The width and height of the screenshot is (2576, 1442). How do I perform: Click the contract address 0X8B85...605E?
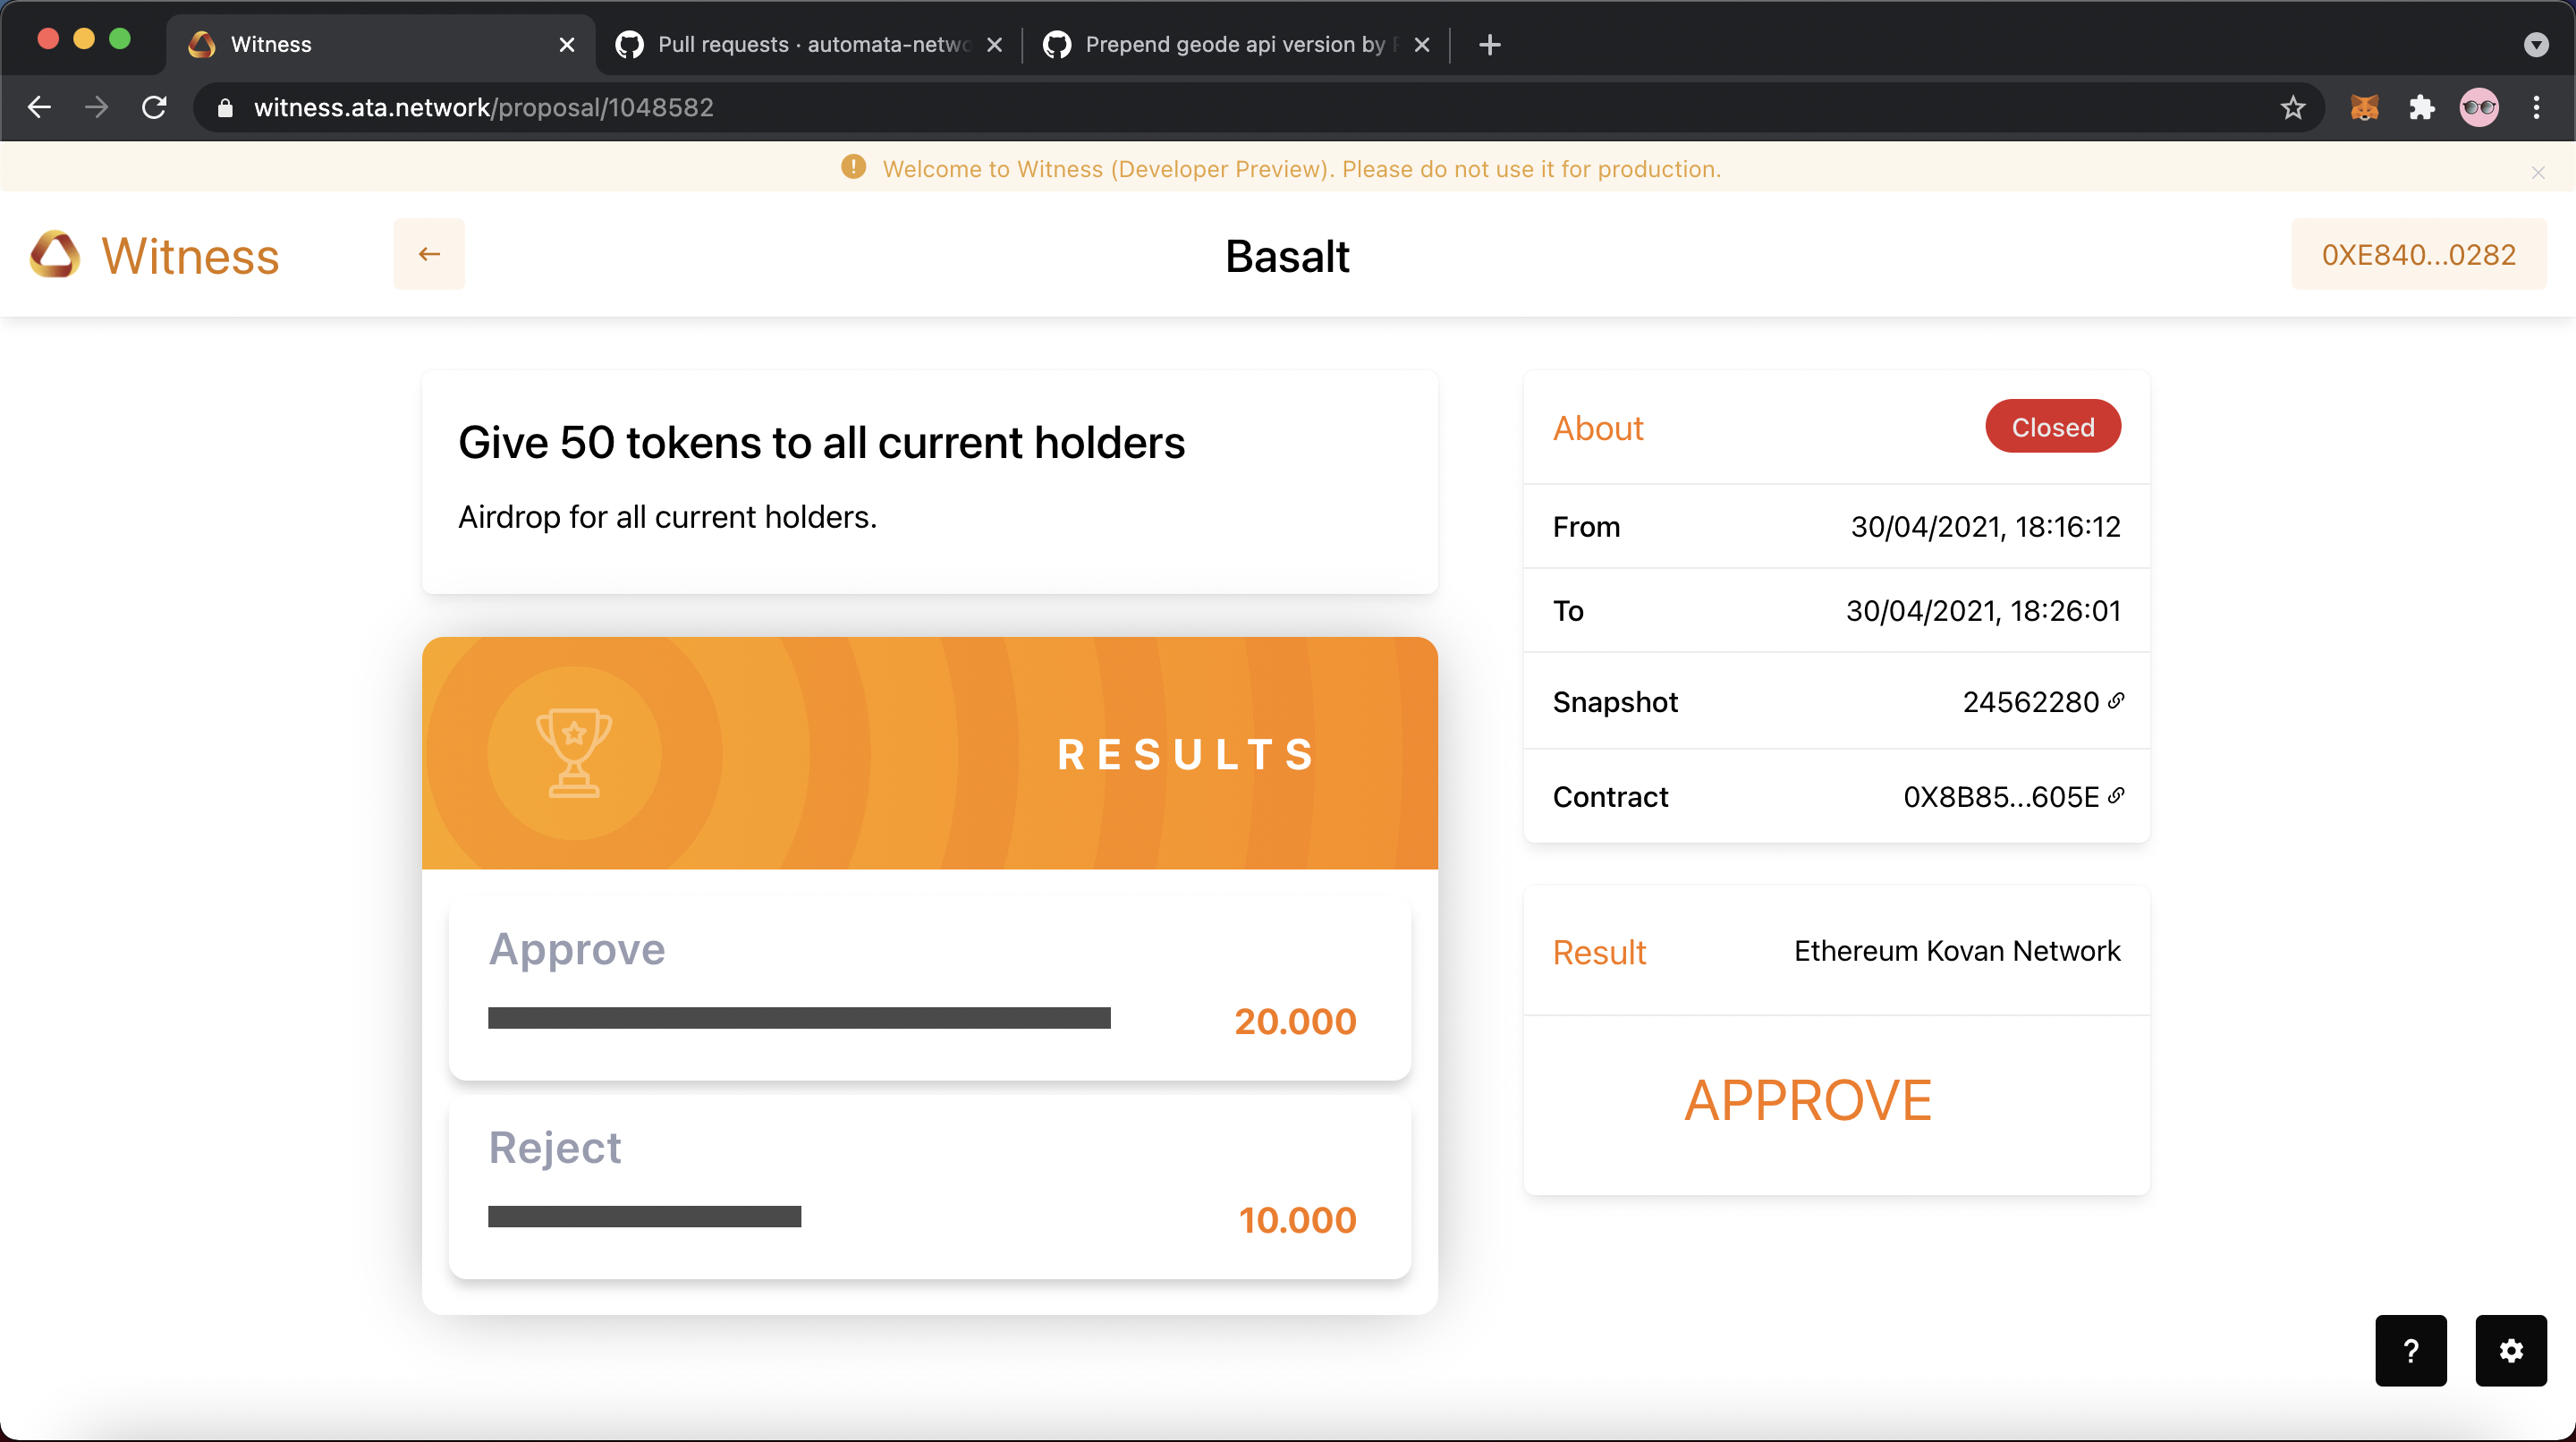click(x=2001, y=797)
